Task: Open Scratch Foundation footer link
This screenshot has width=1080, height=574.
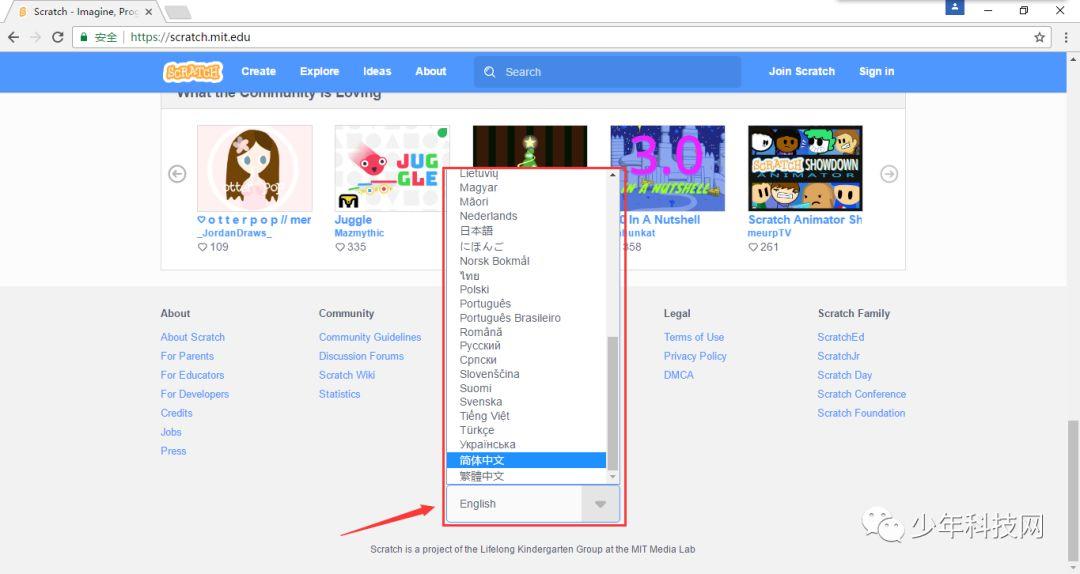Action: tap(862, 413)
